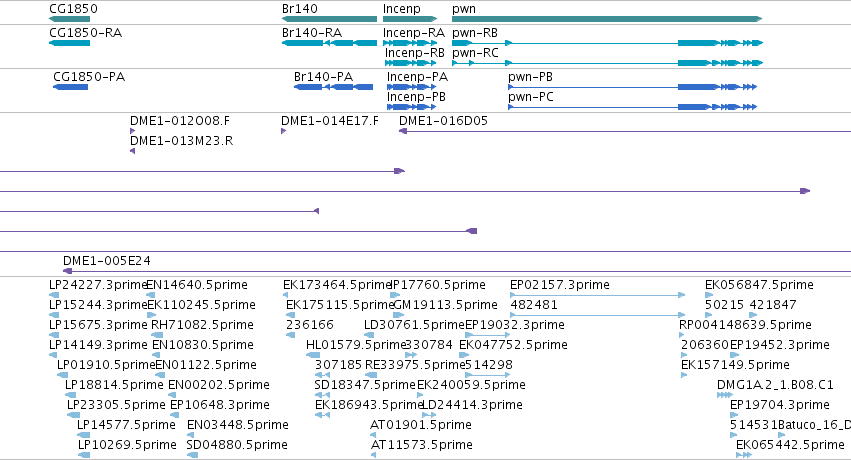This screenshot has height=460, width=851.
Task: Click the Br140-PA protein label
Action: pos(323,76)
